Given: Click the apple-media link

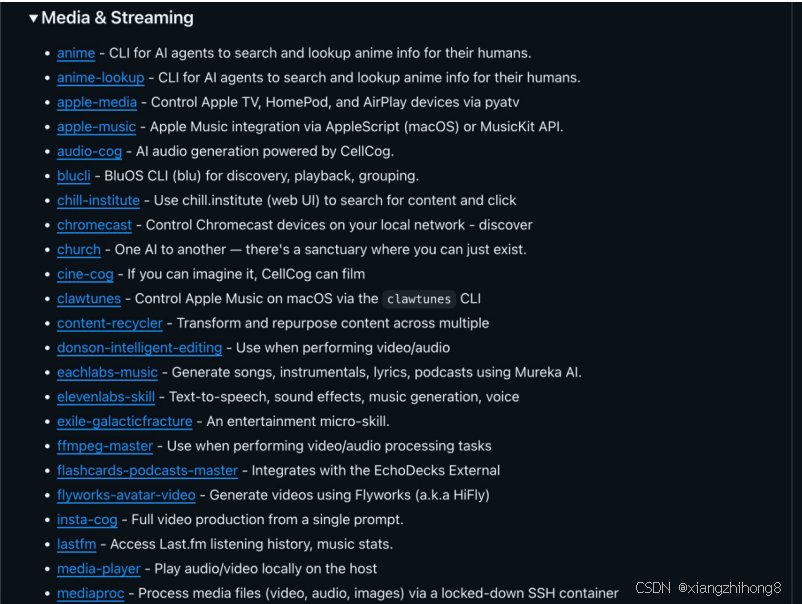Looking at the screenshot, I should [x=96, y=102].
